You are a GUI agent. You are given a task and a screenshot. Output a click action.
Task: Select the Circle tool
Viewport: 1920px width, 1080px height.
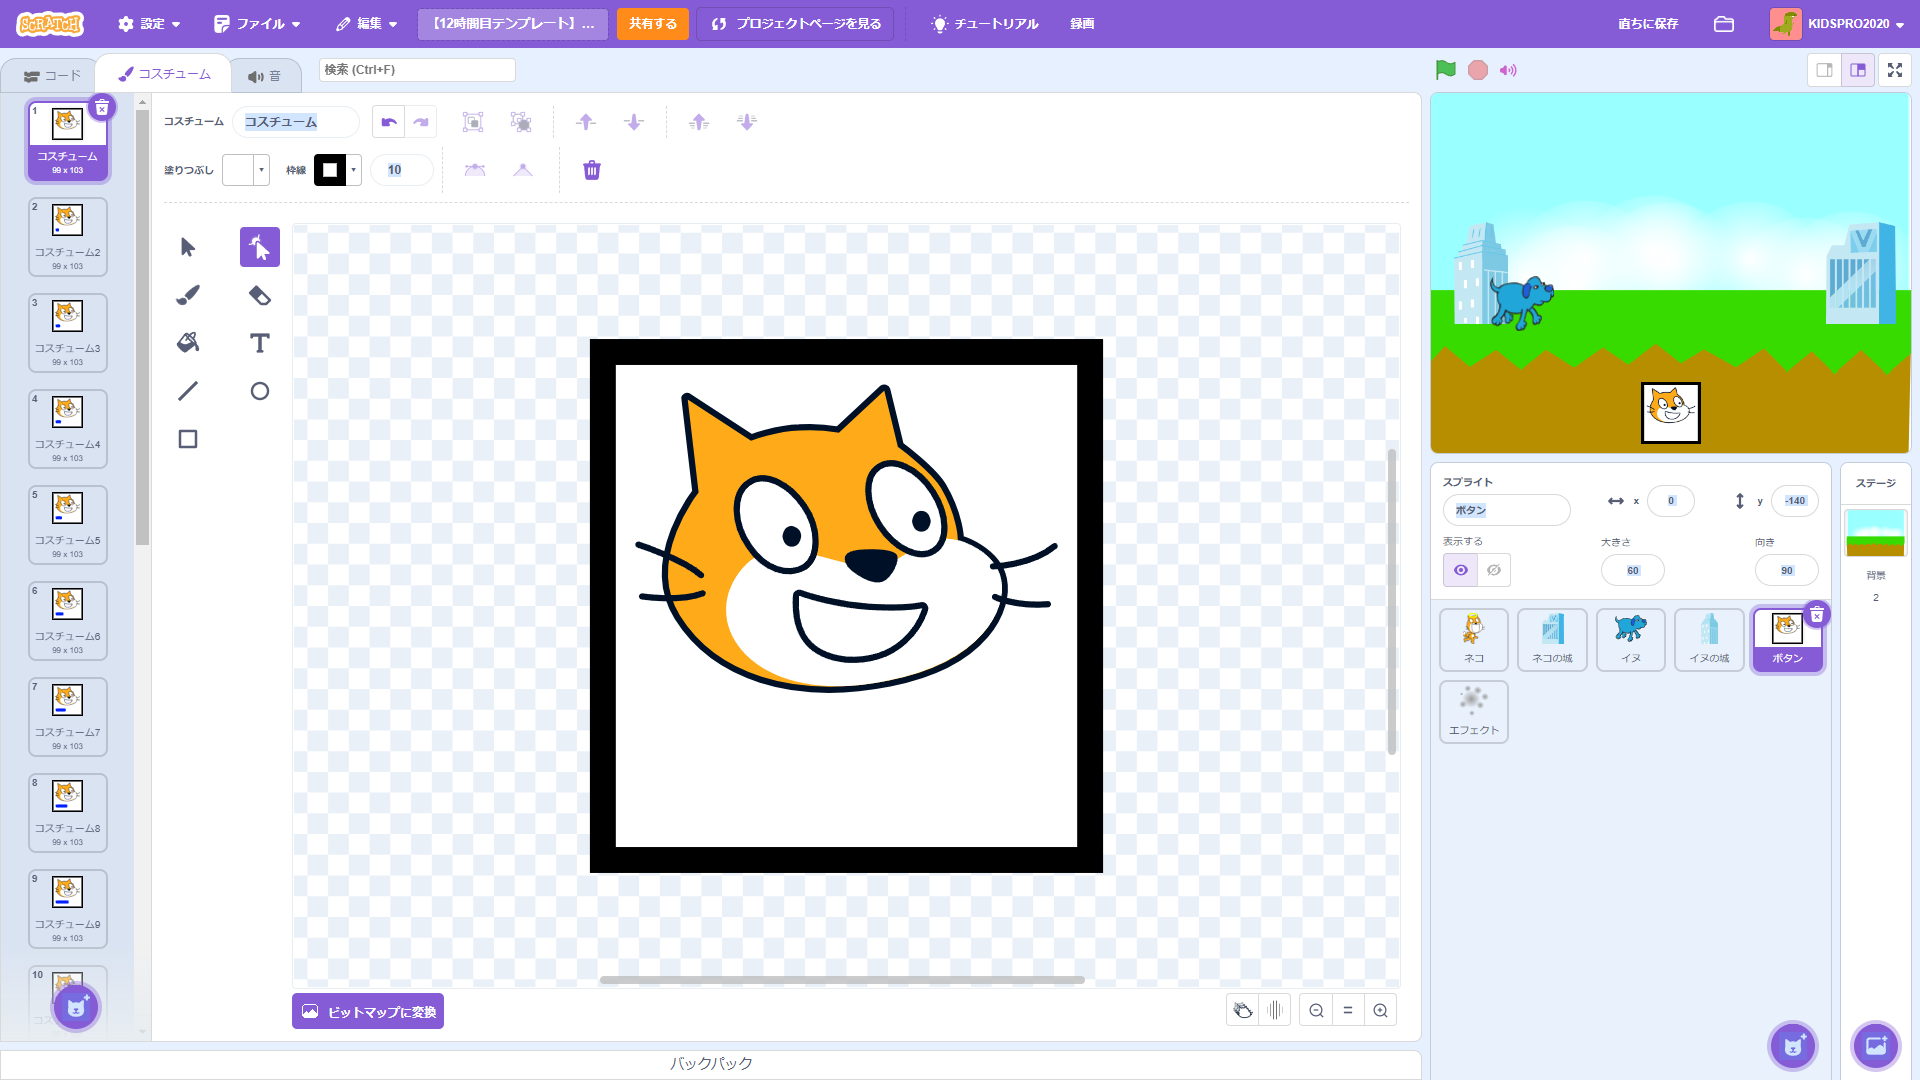tap(259, 391)
